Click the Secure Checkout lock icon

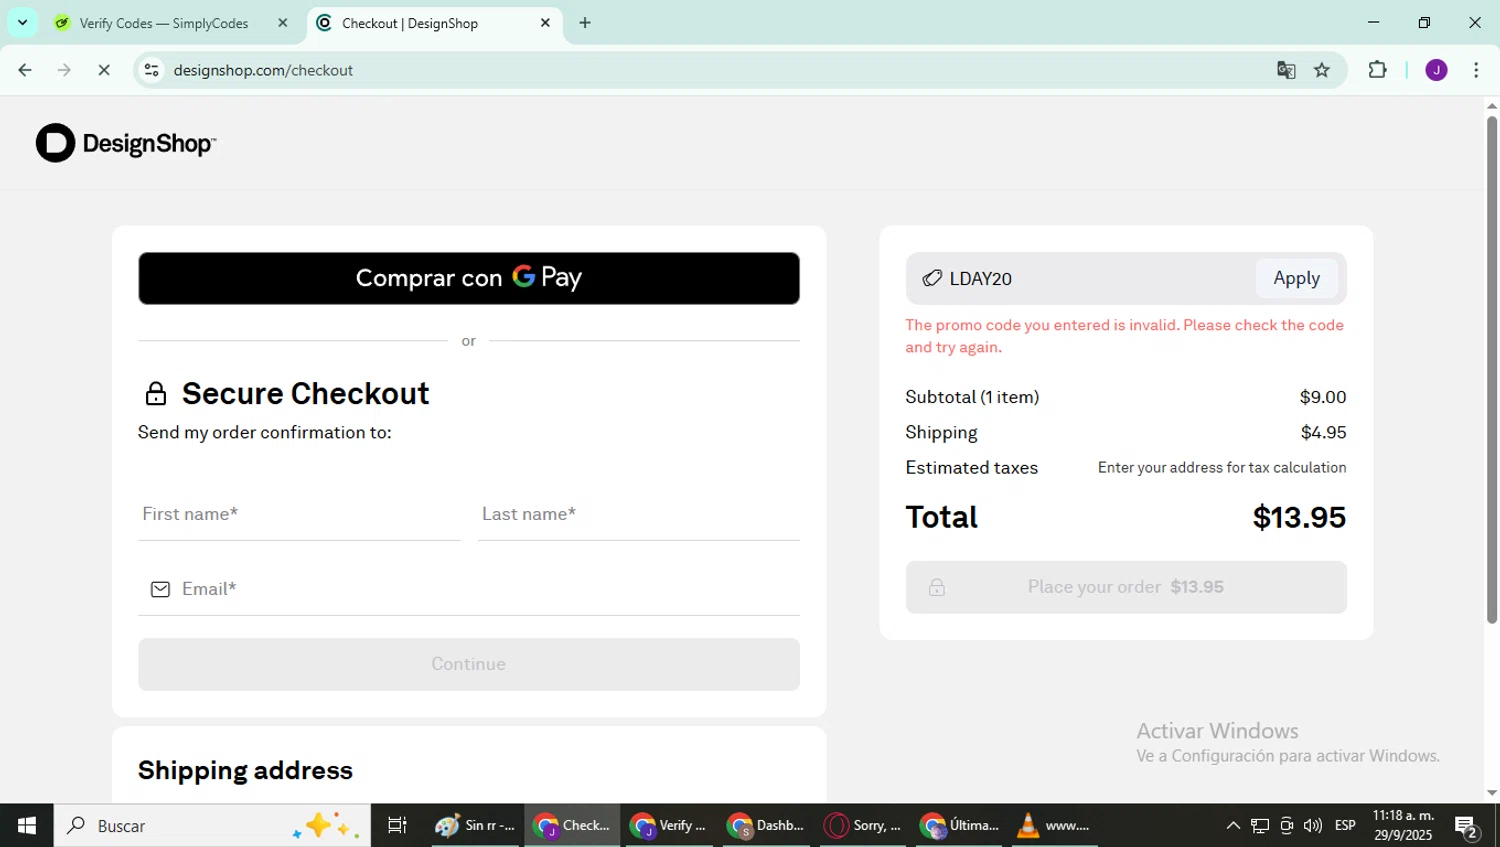coord(156,393)
